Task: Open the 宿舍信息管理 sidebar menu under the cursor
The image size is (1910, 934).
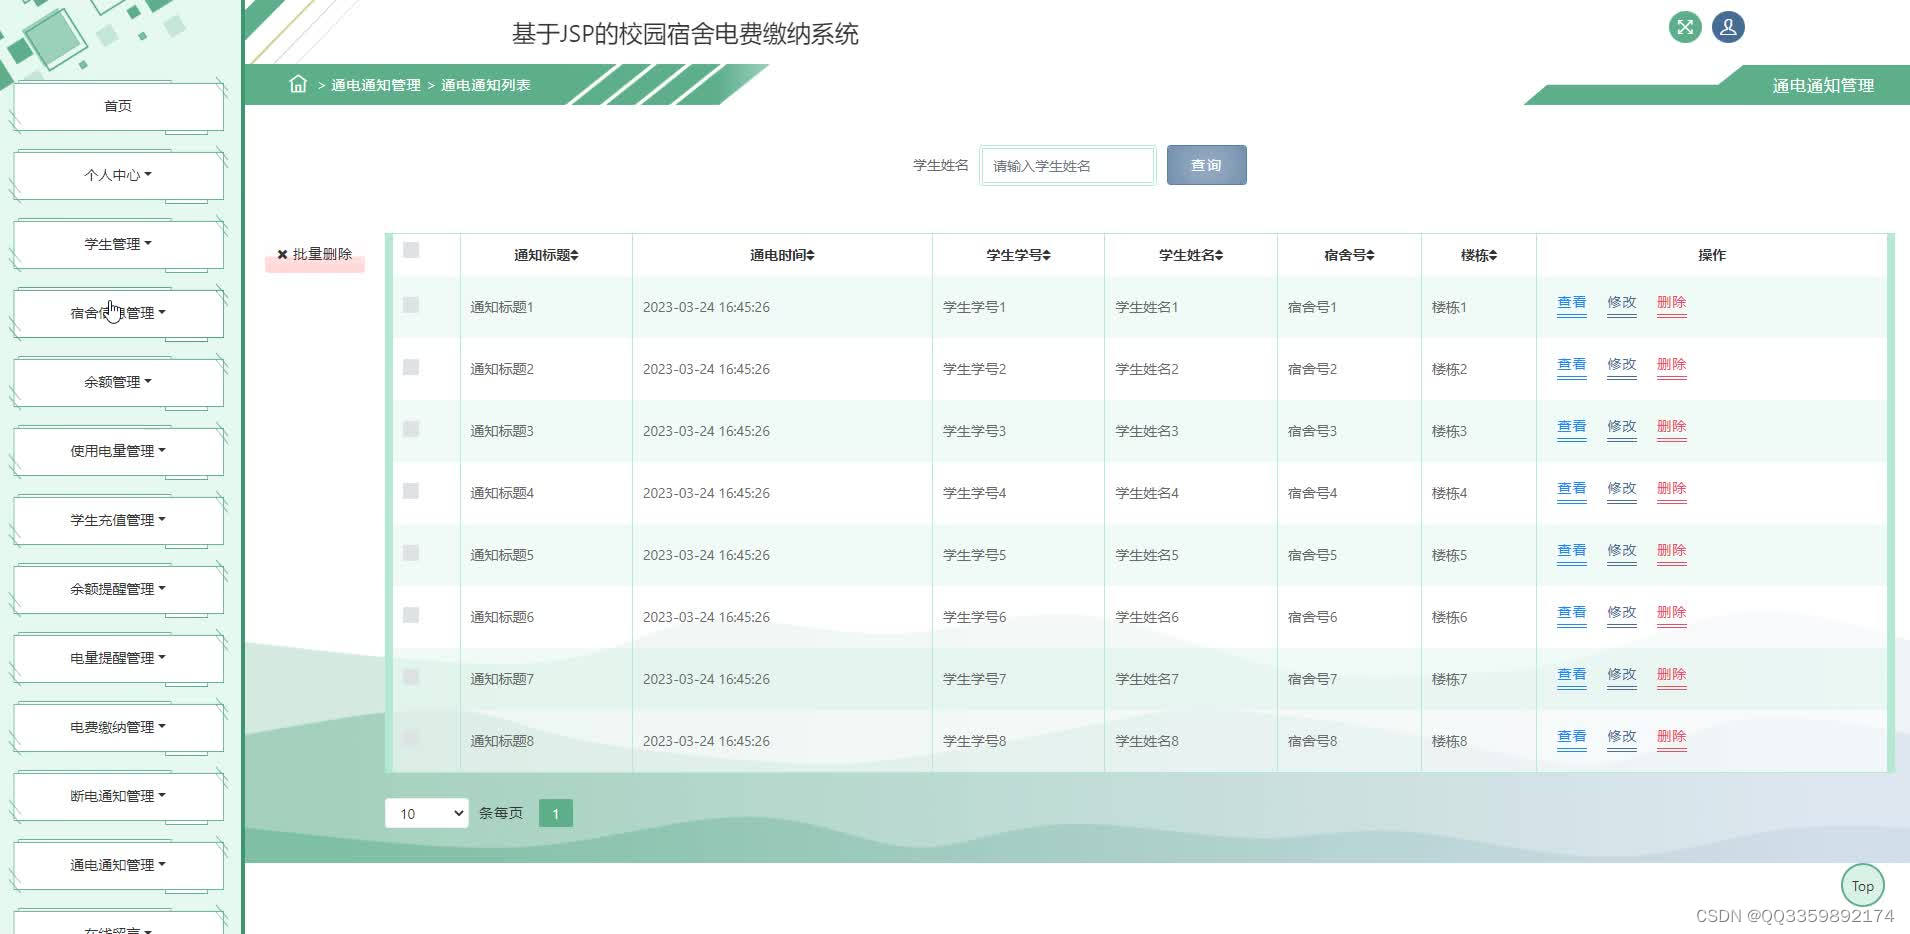Action: coord(118,313)
